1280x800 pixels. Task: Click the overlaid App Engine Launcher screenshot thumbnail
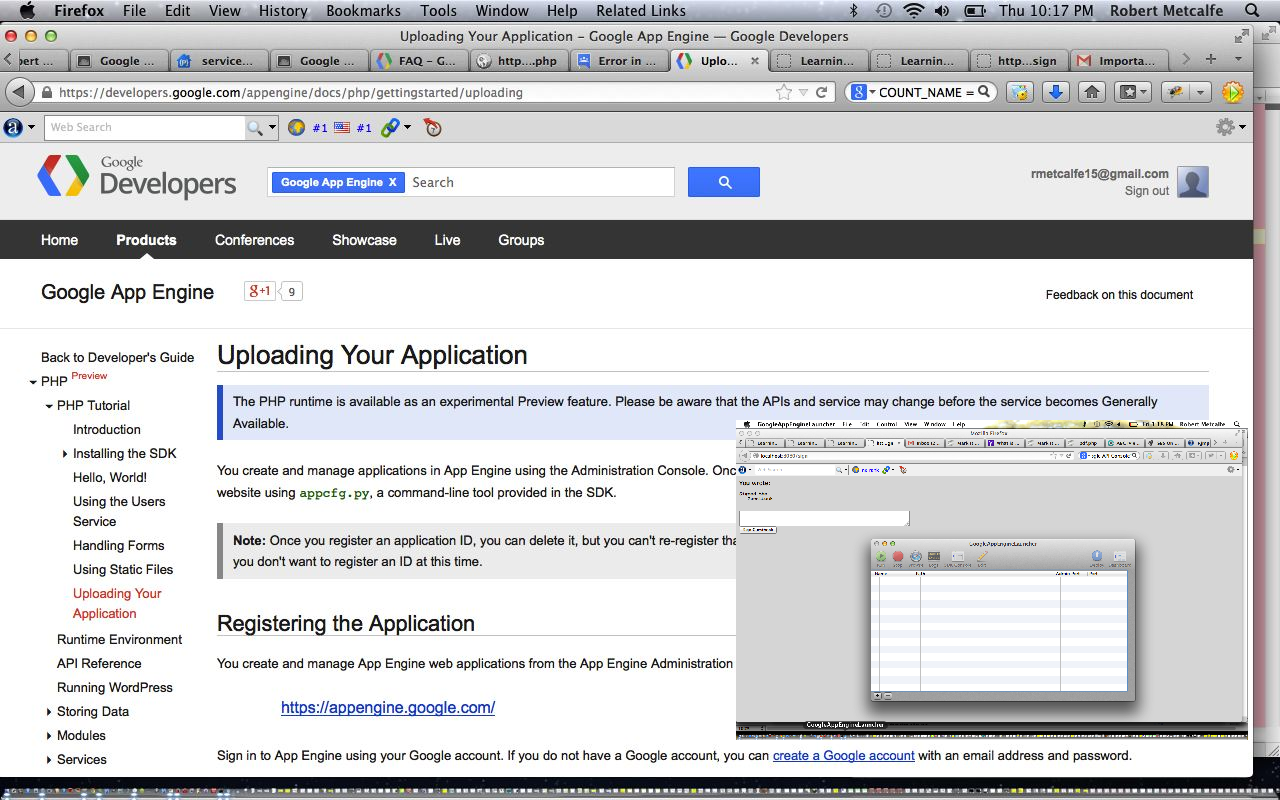pos(992,579)
